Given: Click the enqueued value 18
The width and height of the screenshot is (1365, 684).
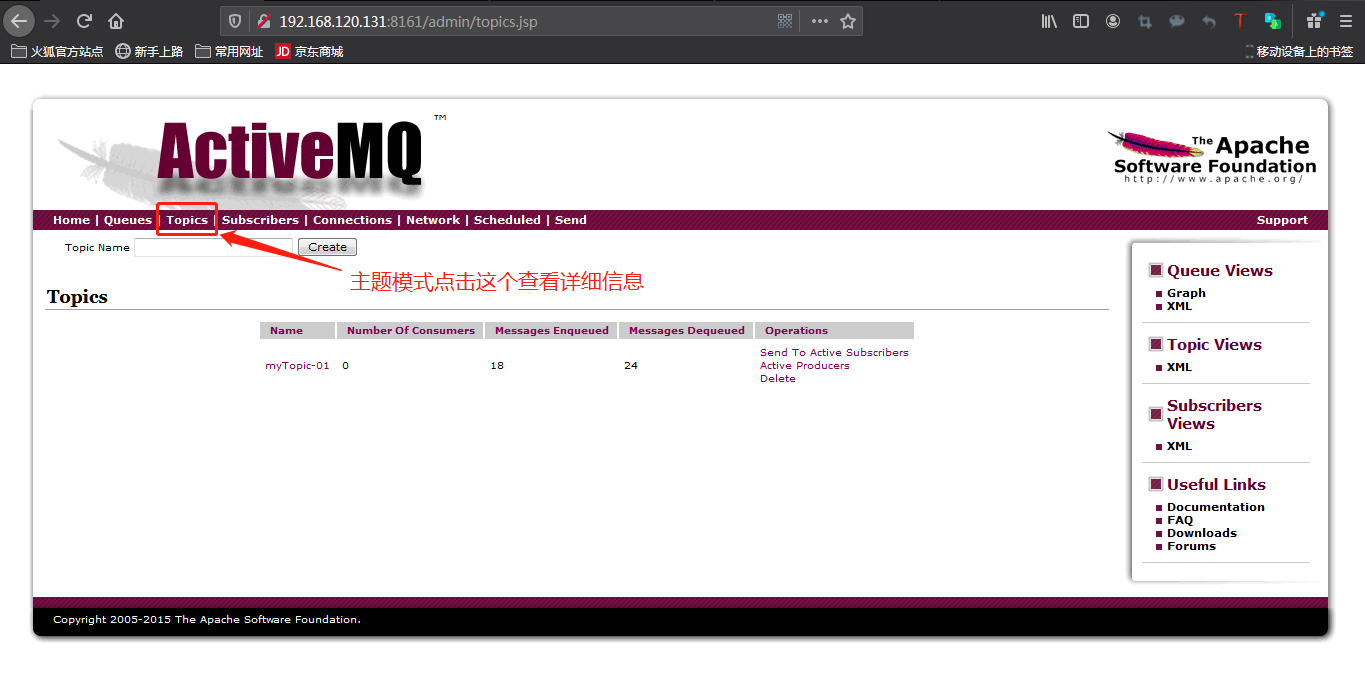Looking at the screenshot, I should pos(497,366).
